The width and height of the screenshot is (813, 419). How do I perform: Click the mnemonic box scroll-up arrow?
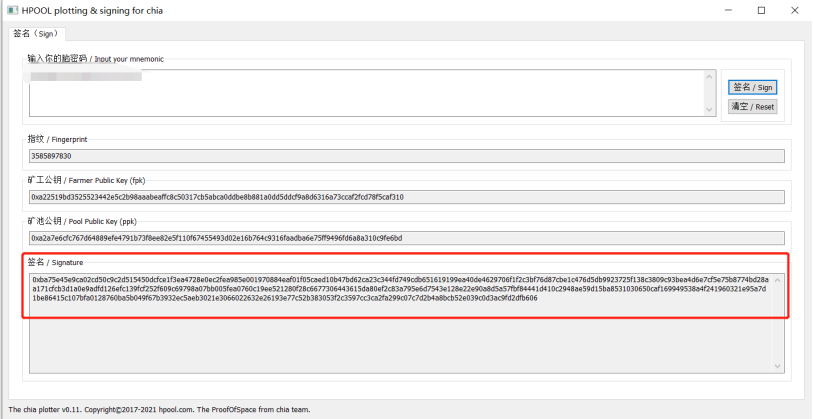pyautogui.click(x=710, y=76)
